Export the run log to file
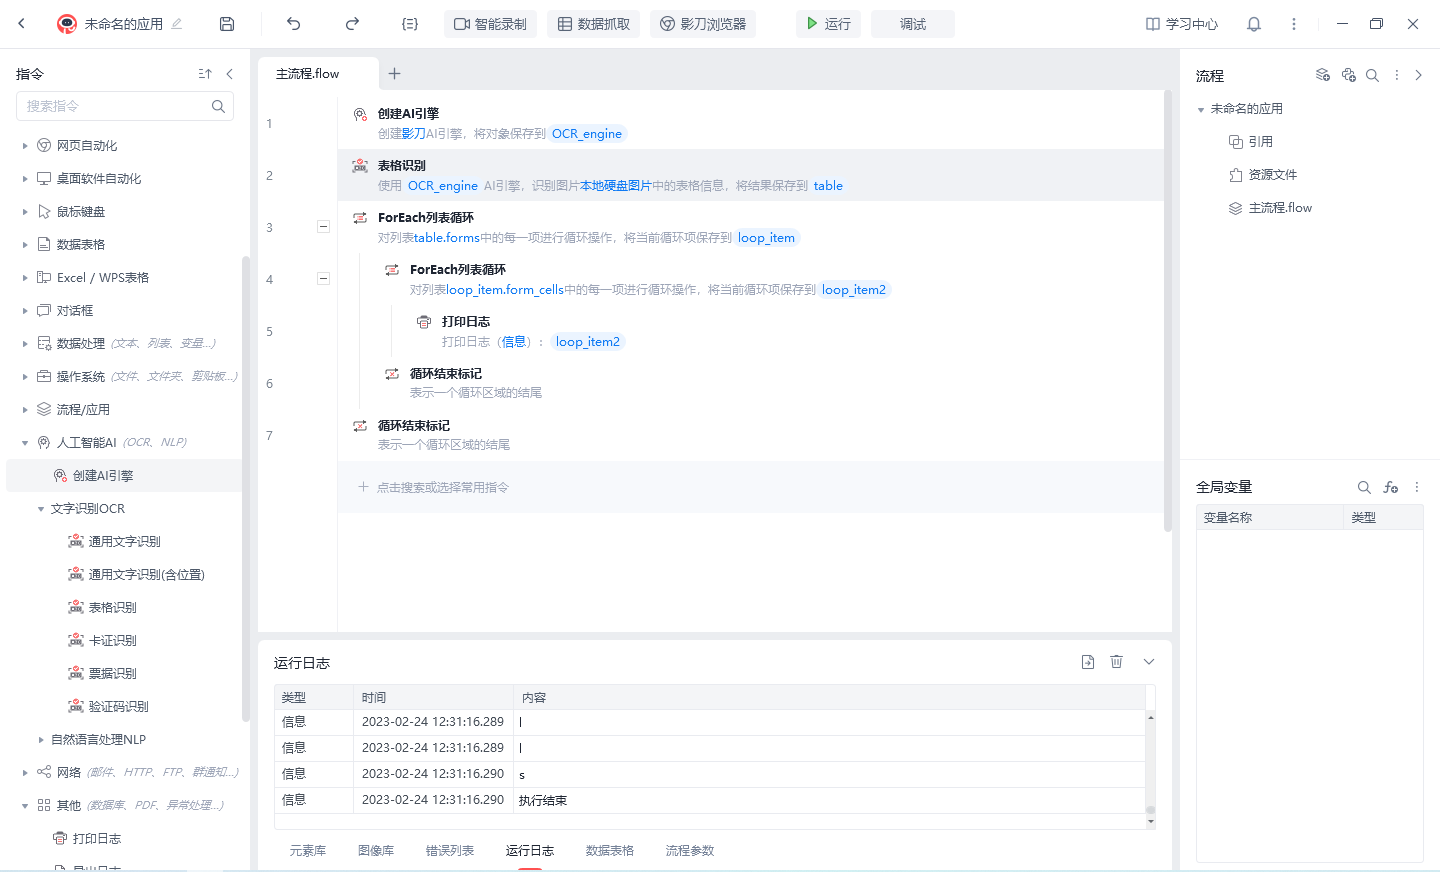The width and height of the screenshot is (1440, 872). (1088, 662)
